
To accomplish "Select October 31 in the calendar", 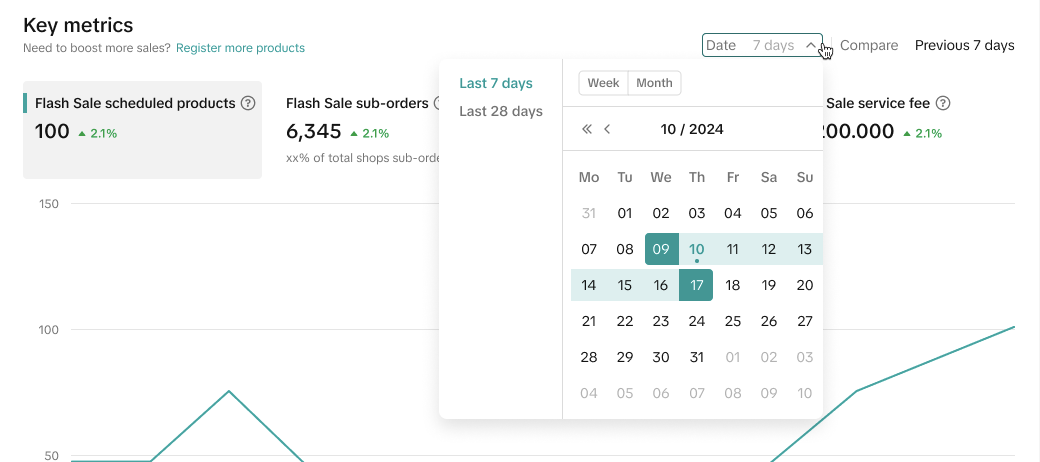I will [x=697, y=357].
